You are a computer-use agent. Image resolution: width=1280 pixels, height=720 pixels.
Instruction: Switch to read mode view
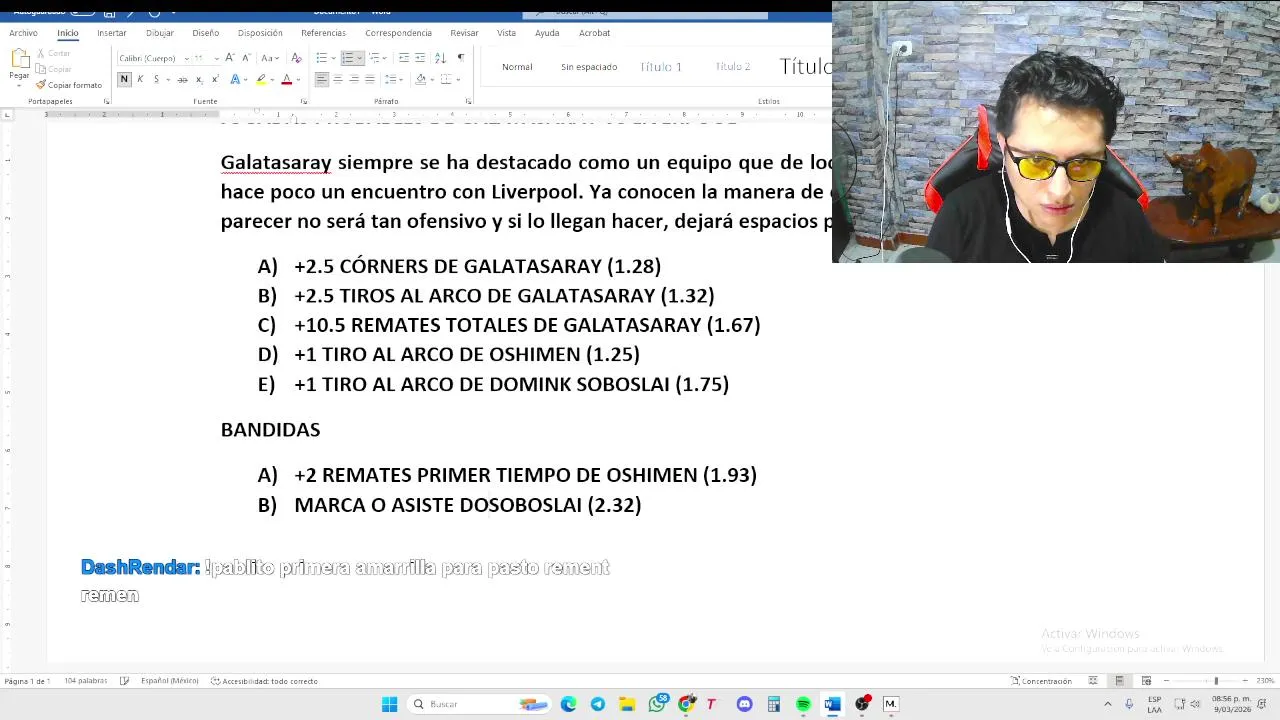click(x=1093, y=681)
